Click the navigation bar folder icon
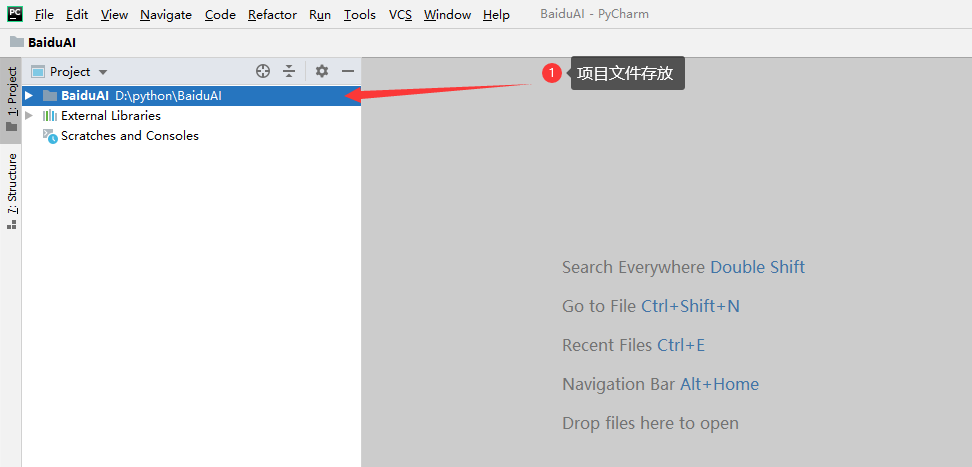 pos(17,42)
